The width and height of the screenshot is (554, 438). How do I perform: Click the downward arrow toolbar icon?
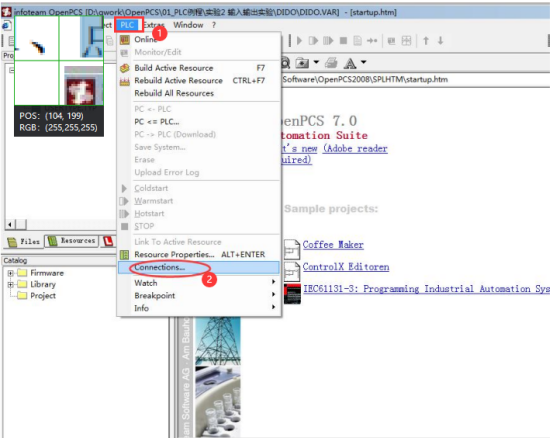pyautogui.click(x=440, y=41)
